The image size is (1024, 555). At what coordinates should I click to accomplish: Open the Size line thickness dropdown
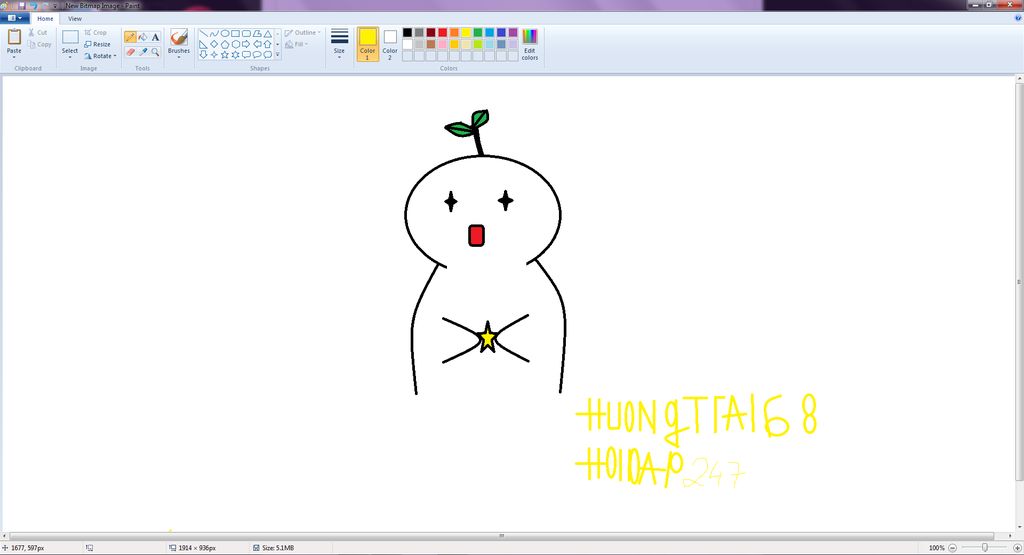[x=339, y=44]
